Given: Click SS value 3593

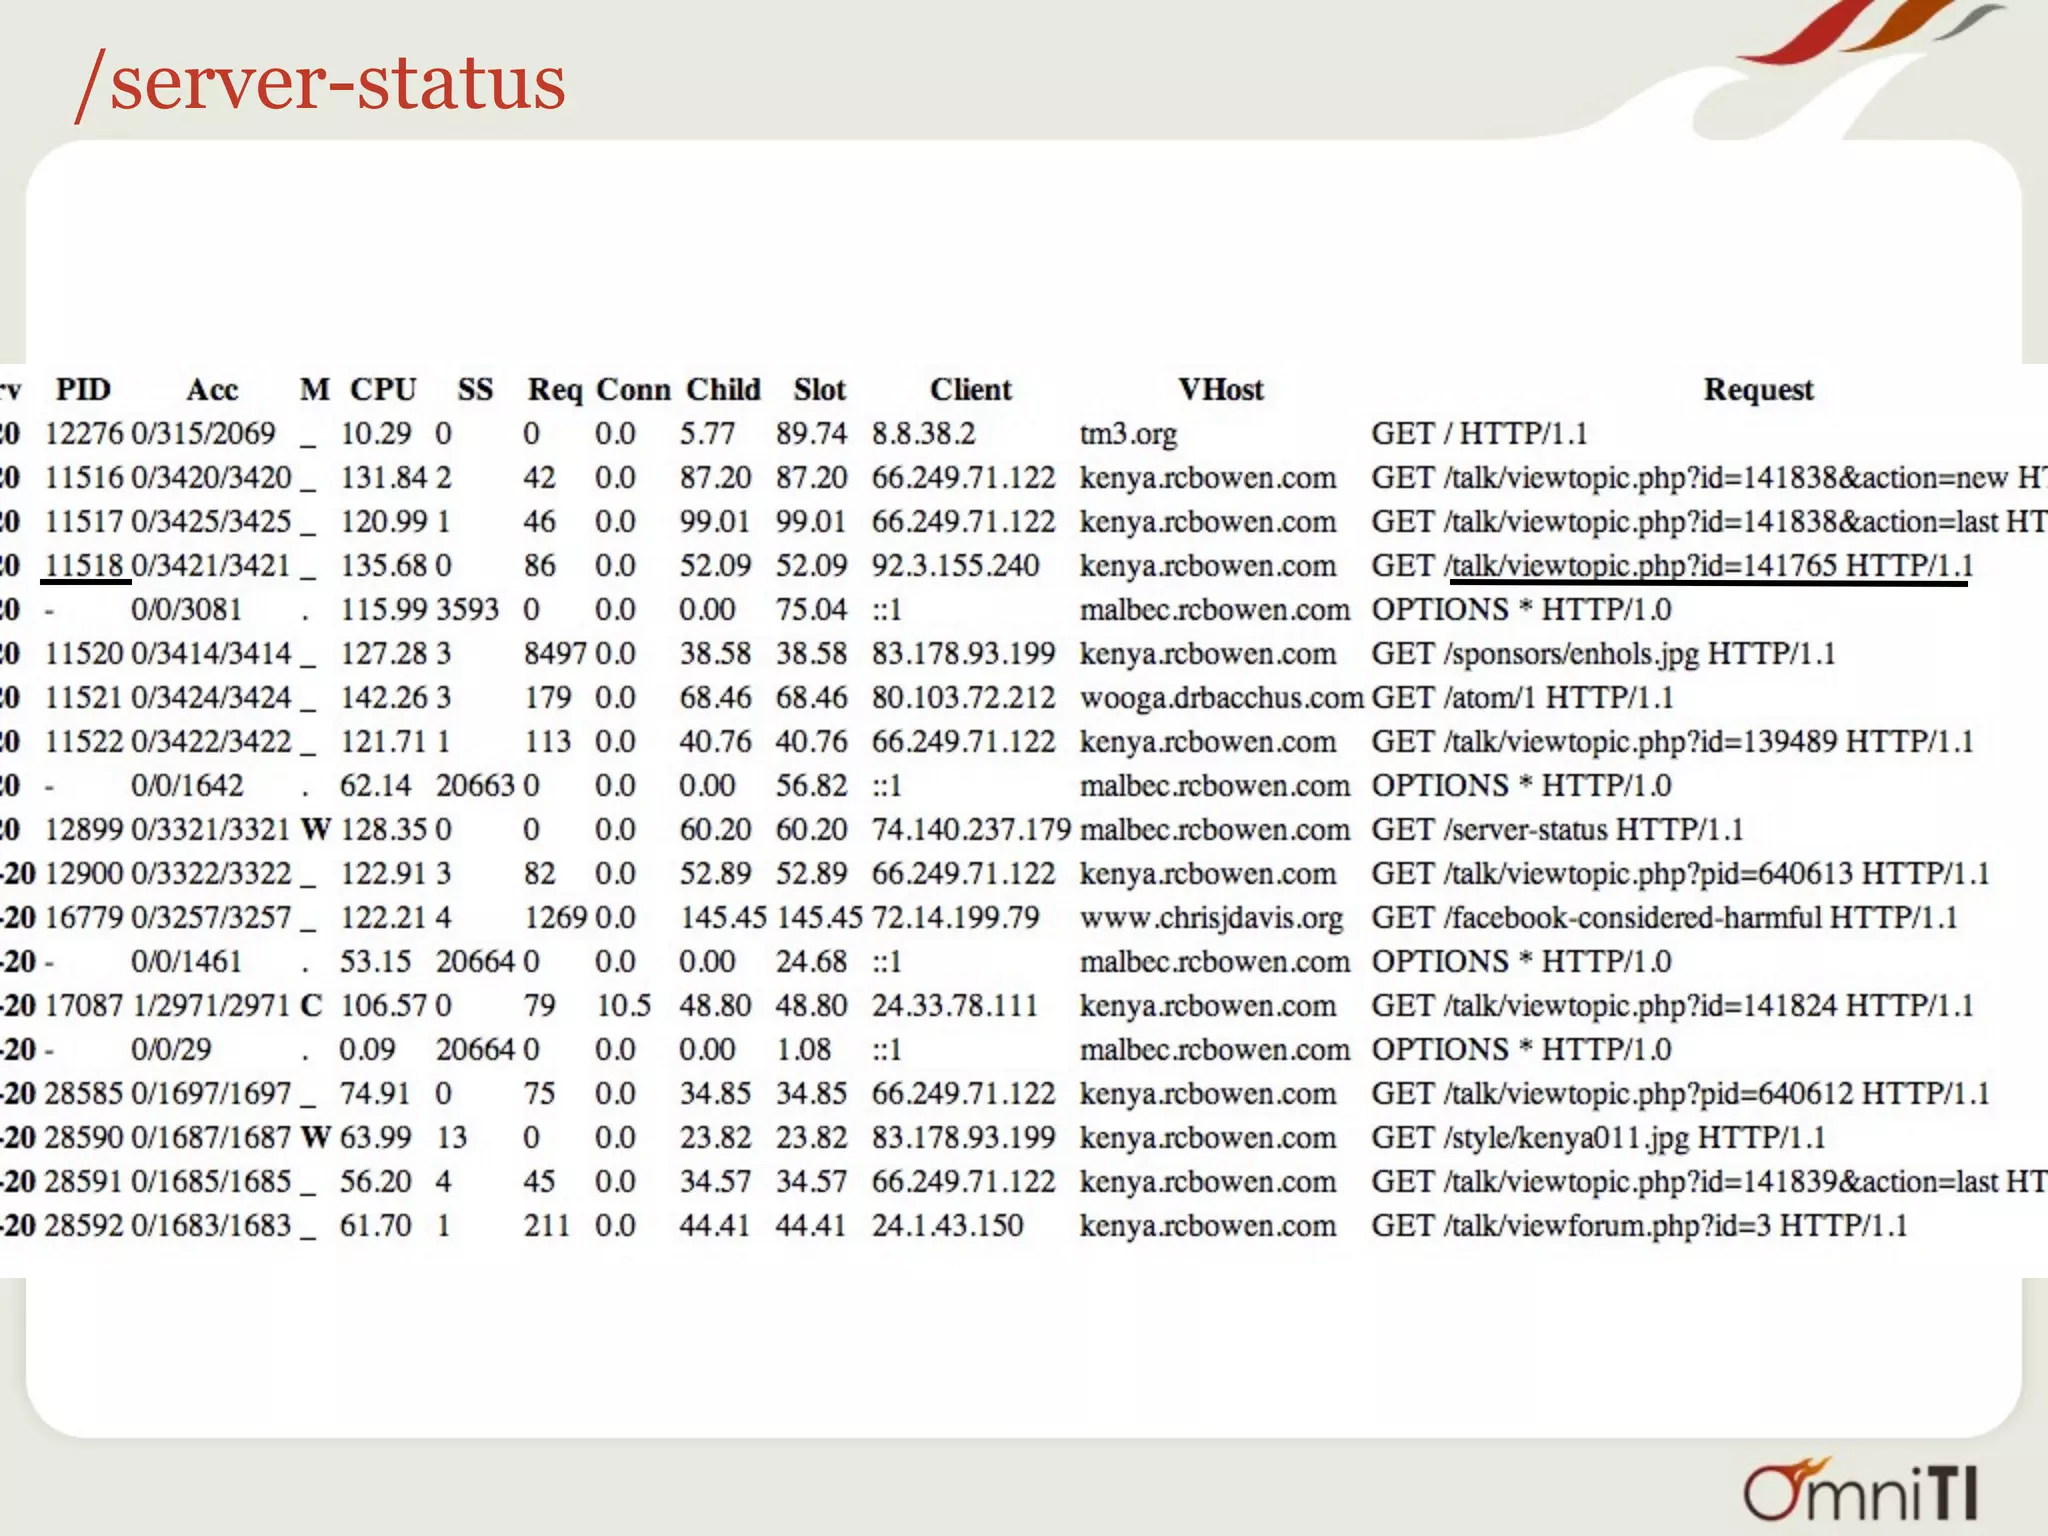Looking at the screenshot, I should (467, 609).
